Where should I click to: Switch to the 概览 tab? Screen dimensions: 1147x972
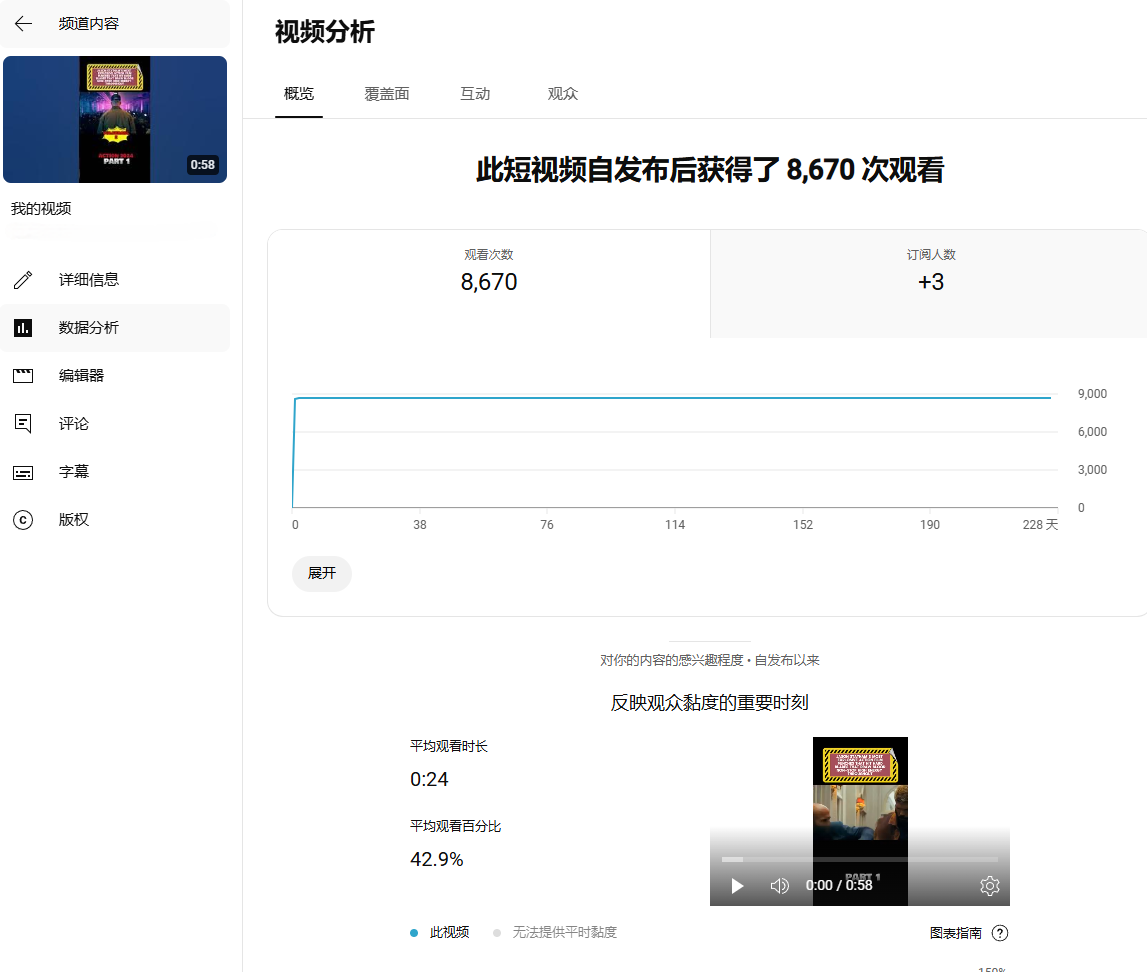[x=298, y=94]
